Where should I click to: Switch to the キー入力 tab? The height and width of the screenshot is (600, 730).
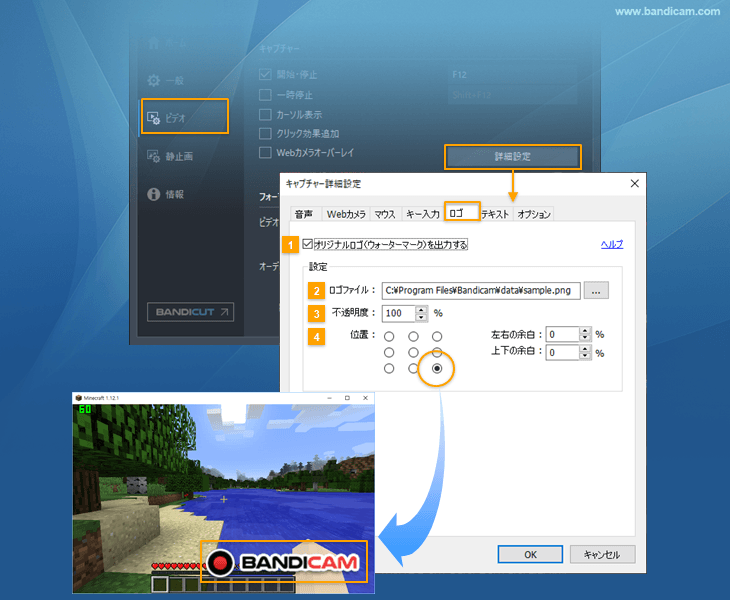point(422,214)
